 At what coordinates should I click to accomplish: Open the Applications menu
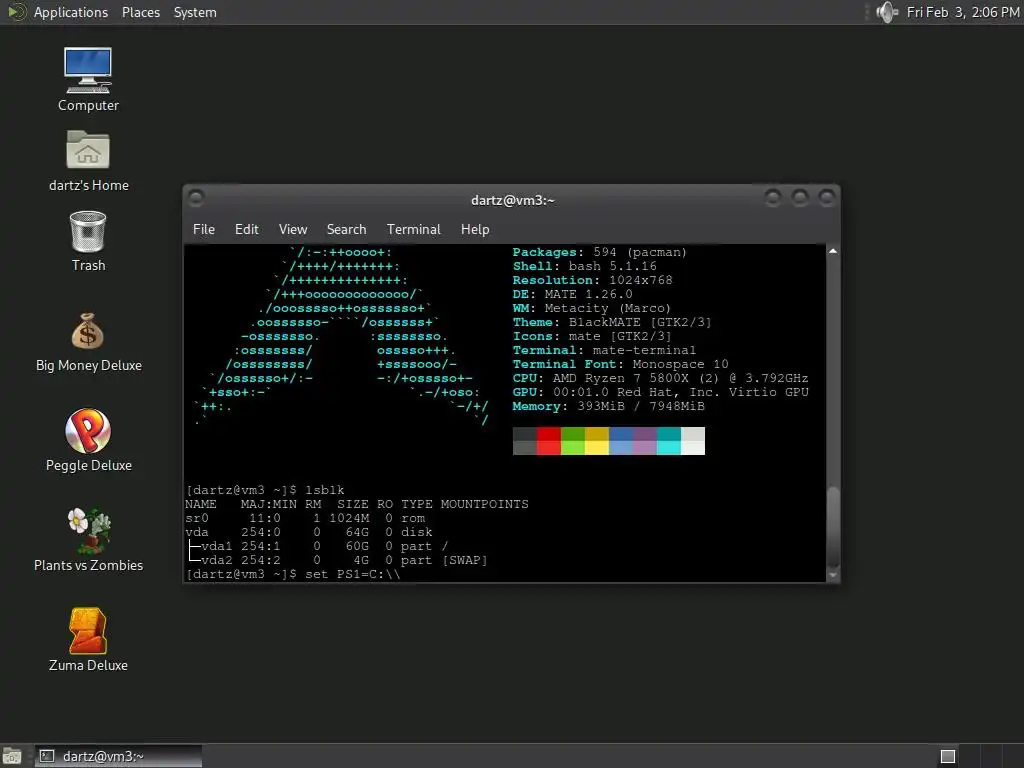point(71,12)
